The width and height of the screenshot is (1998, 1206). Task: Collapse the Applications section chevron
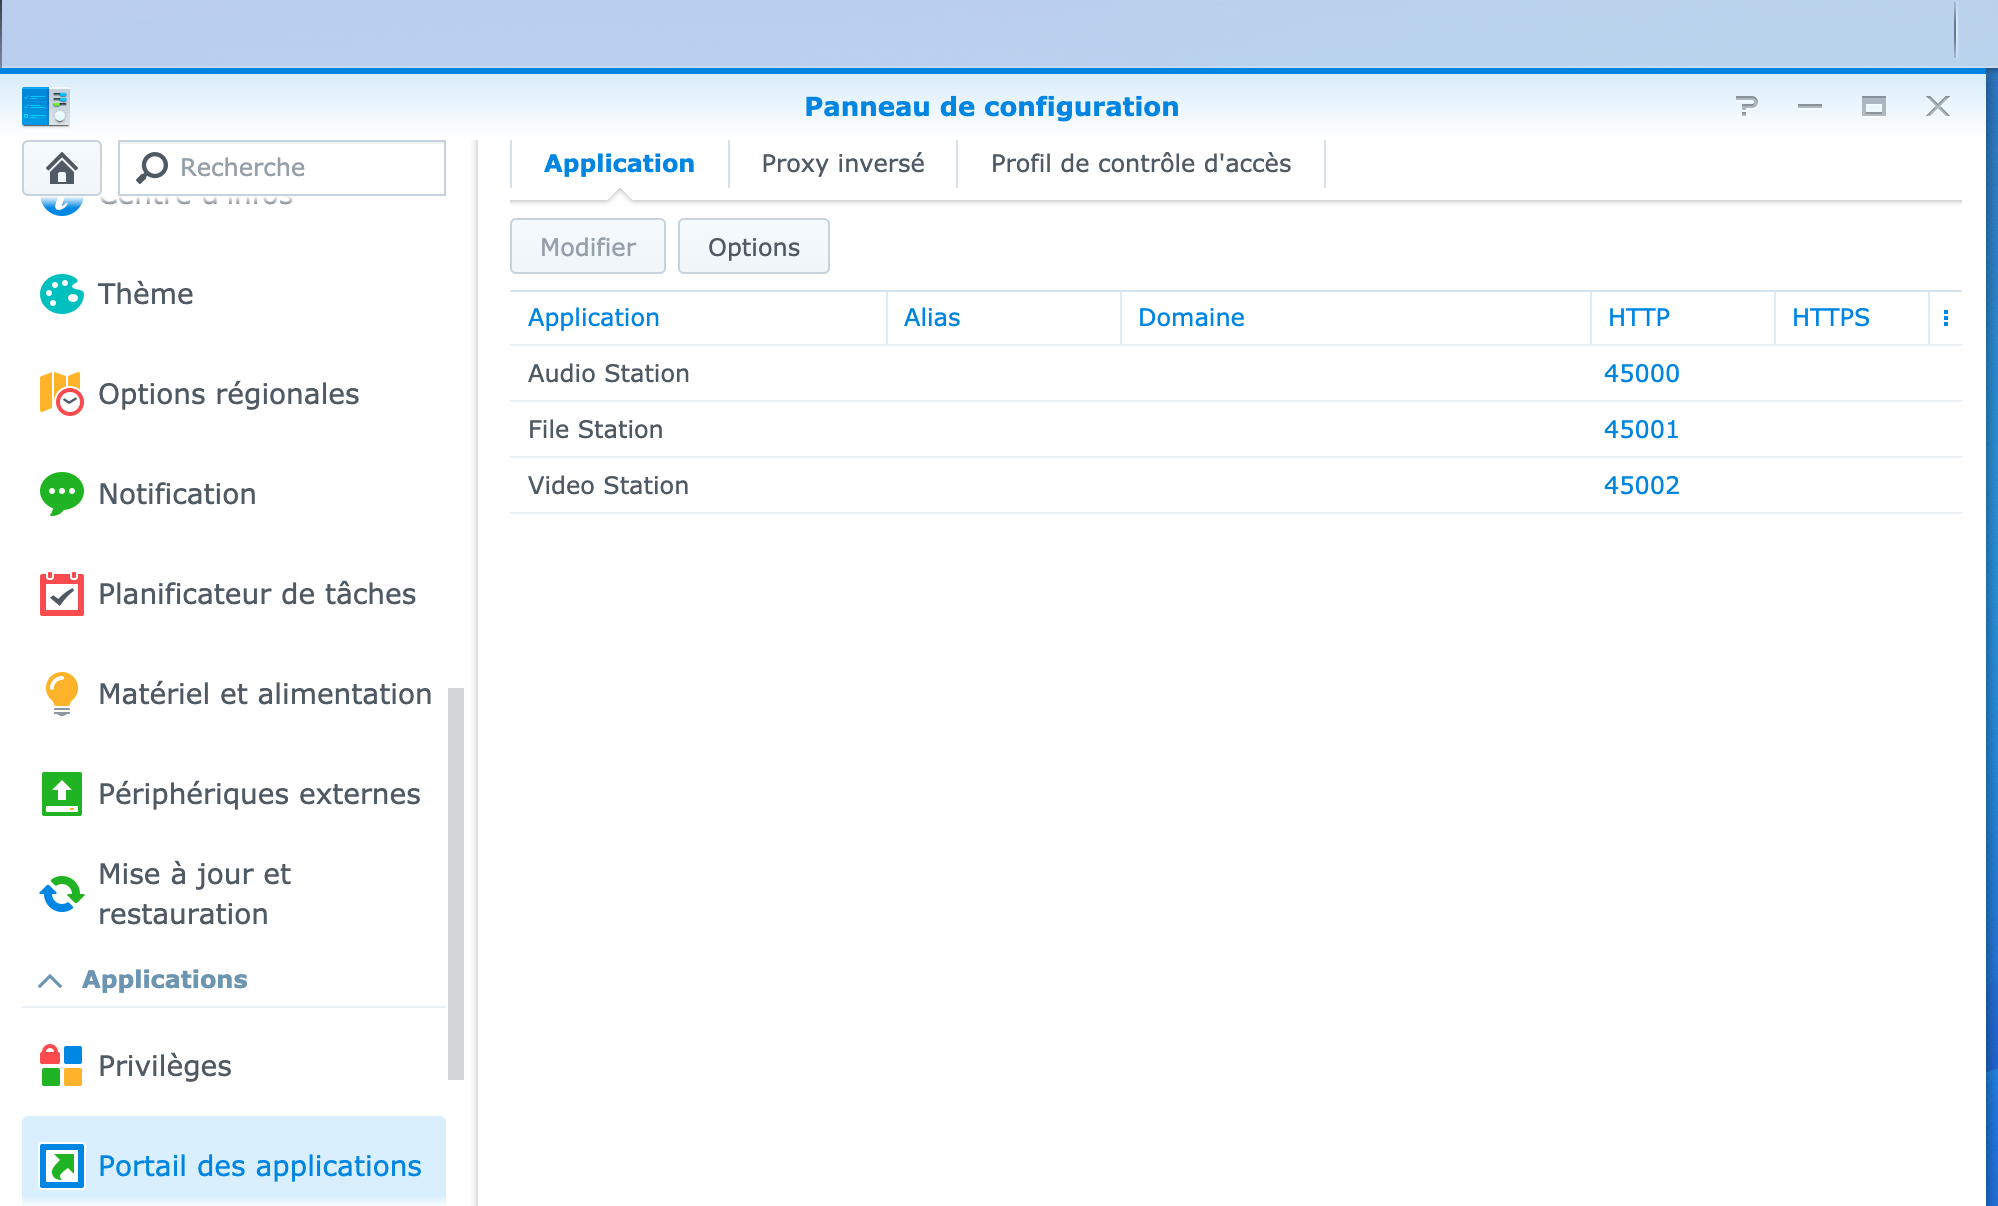(x=50, y=981)
